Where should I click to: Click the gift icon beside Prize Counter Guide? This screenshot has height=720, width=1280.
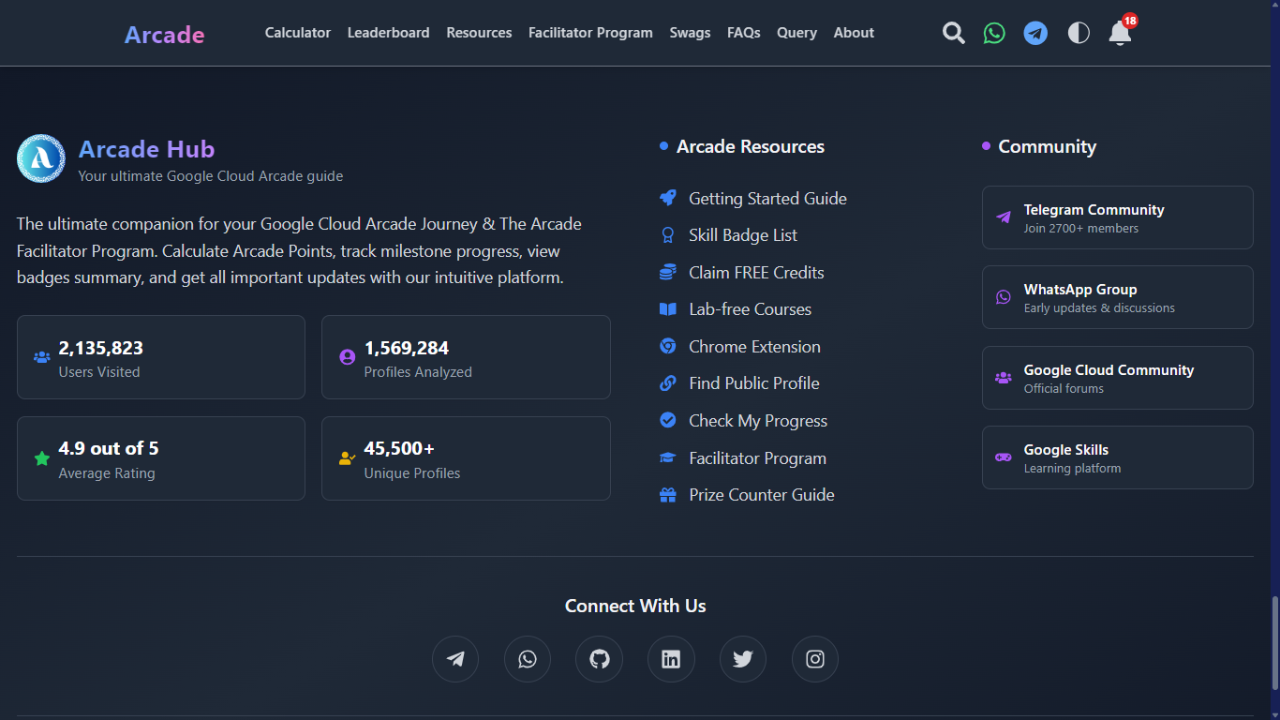[668, 495]
